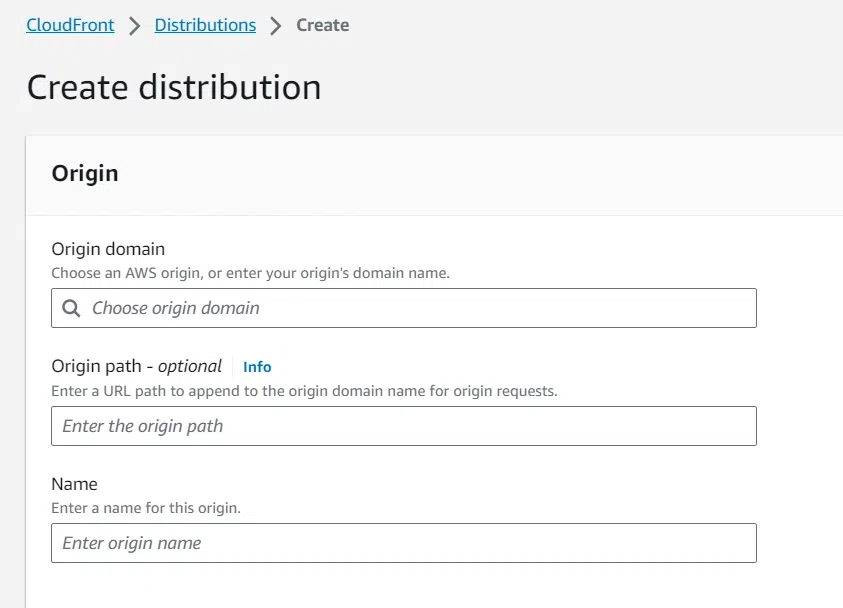Select the Create breadcrumb item
843x608 pixels.
[322, 25]
